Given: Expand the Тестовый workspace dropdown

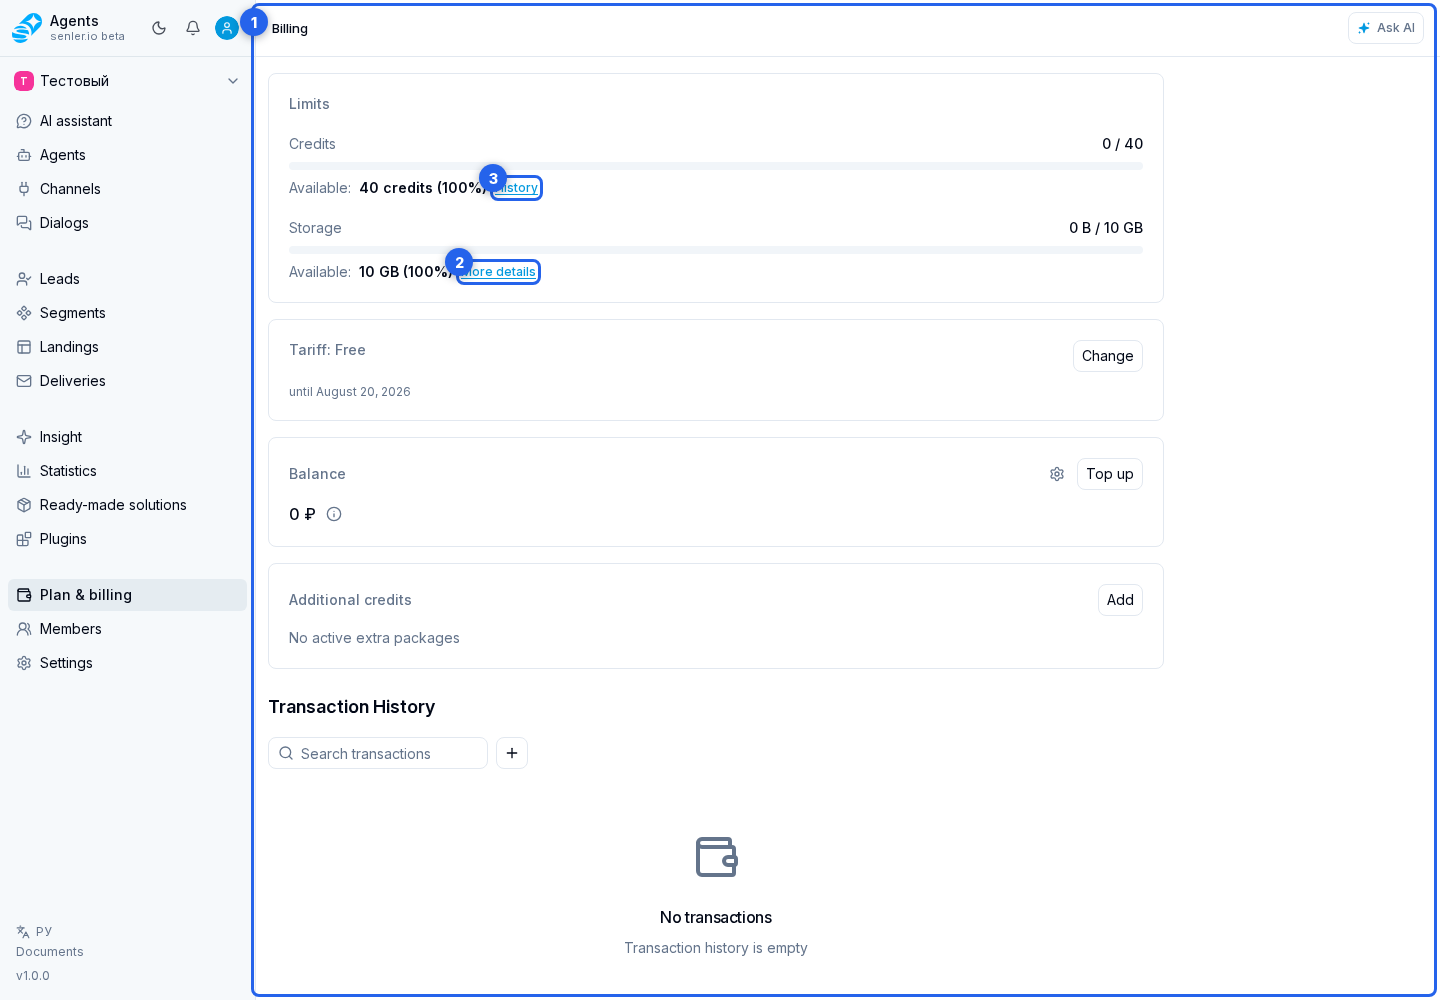Looking at the screenshot, I should click(x=127, y=81).
